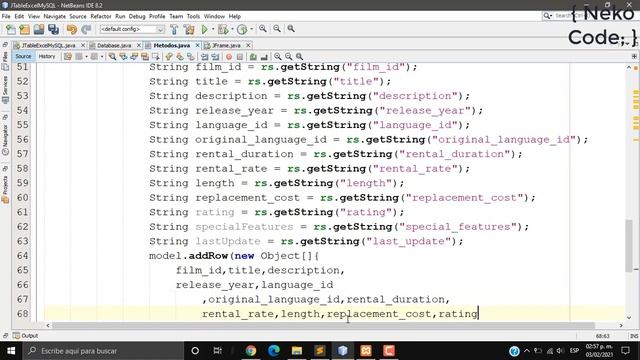The height and width of the screenshot is (360, 640).
Task: Reset zoom with third main toolbar magnifier
Action: pos(291,29)
